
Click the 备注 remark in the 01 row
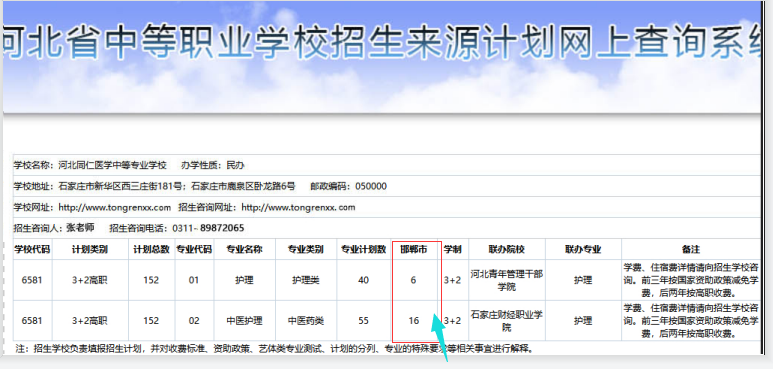click(x=691, y=280)
